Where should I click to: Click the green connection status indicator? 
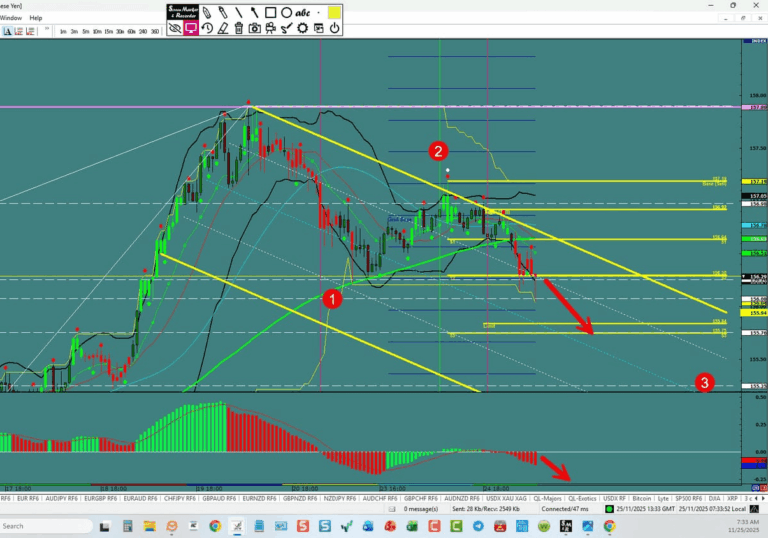tap(609, 509)
